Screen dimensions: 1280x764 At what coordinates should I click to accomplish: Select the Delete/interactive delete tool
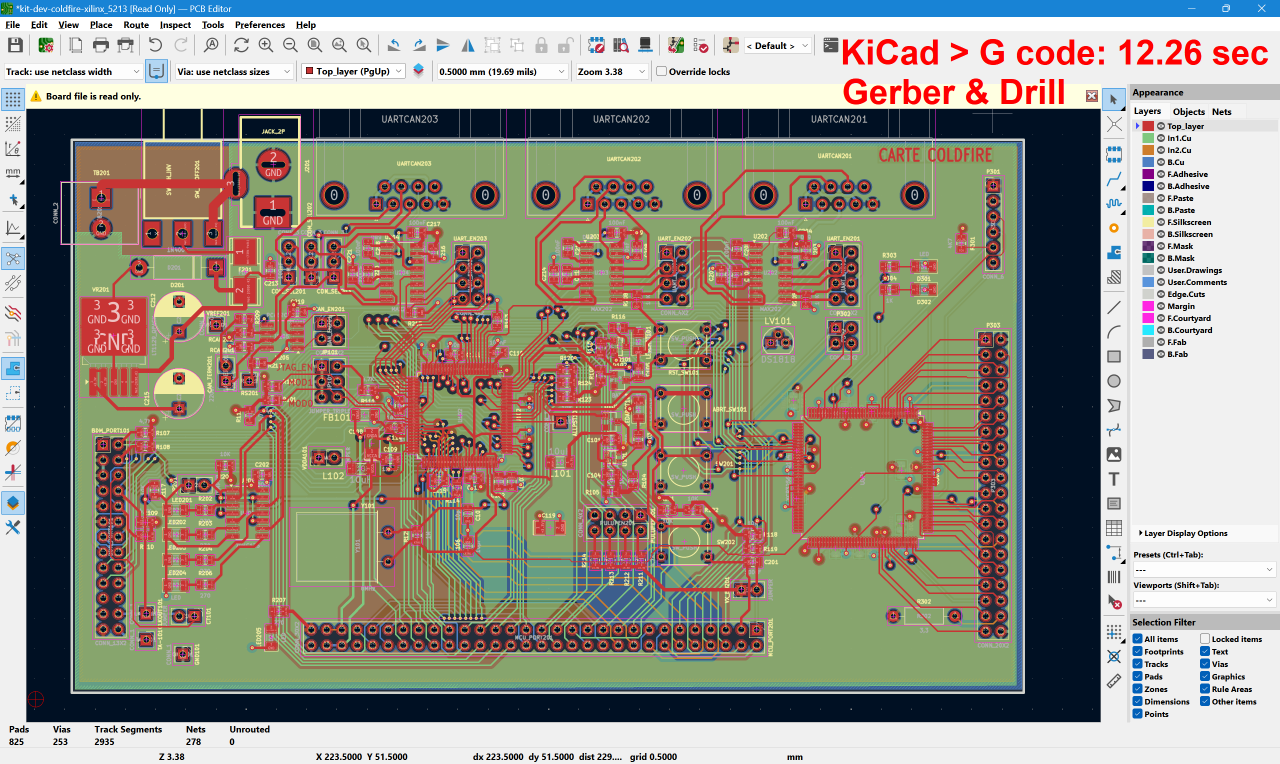(x=1114, y=601)
